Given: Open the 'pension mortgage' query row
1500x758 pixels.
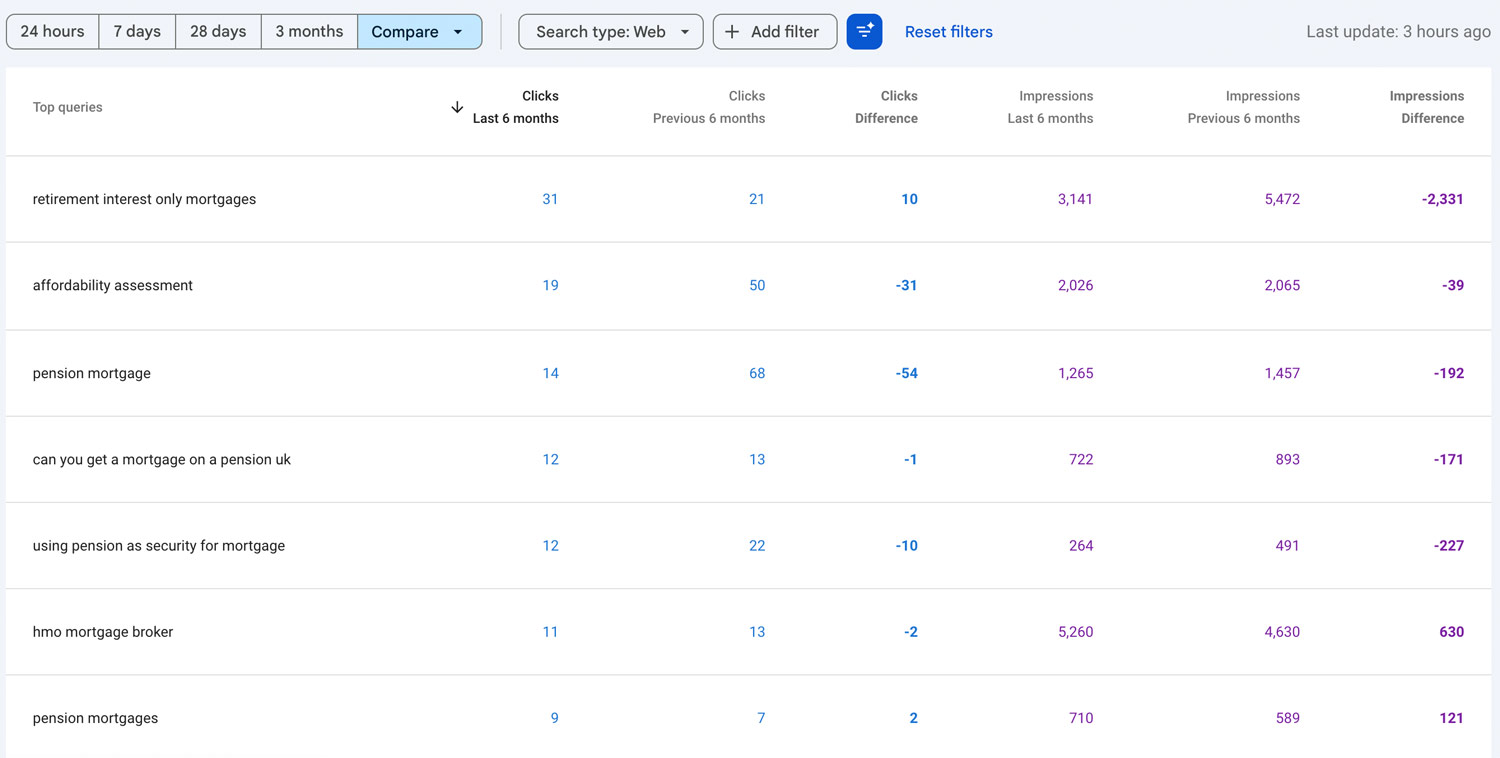Looking at the screenshot, I should click(748, 373).
